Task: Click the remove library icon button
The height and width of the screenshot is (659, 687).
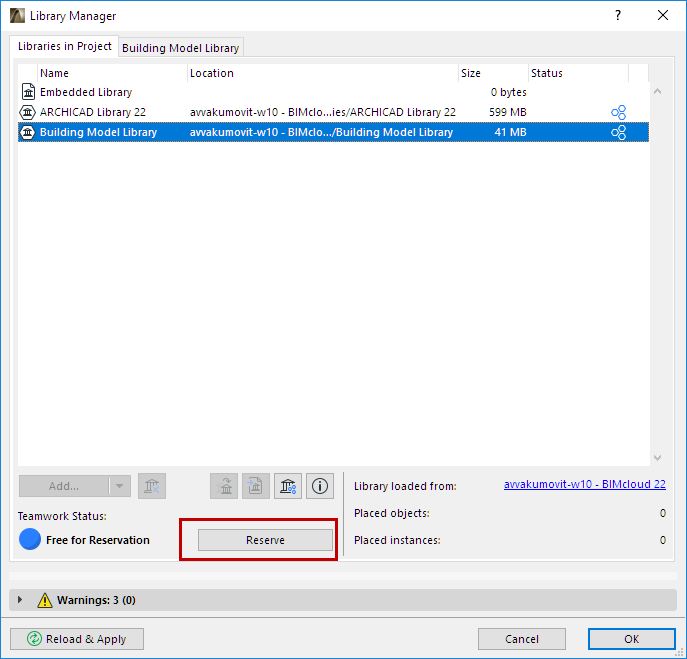Action: [x=152, y=486]
